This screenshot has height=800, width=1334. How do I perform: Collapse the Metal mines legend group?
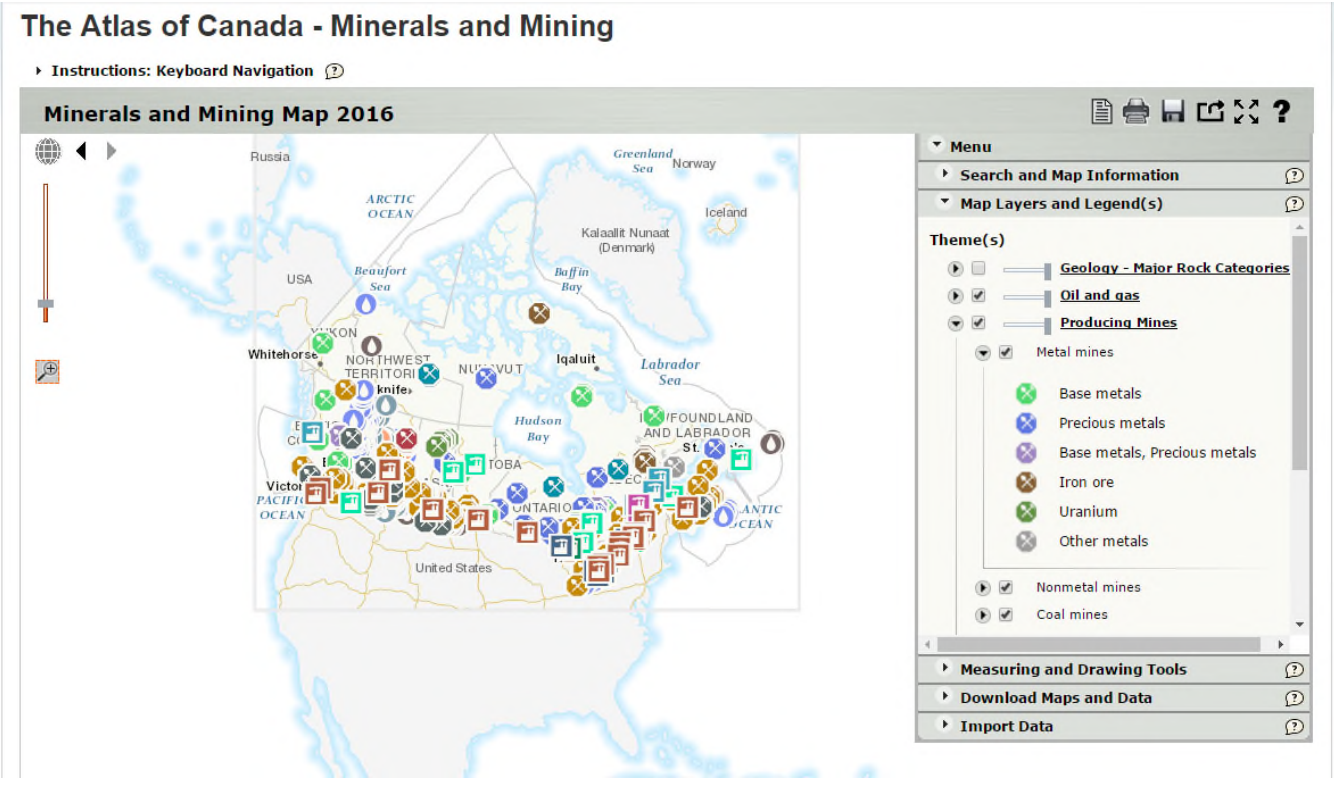(983, 353)
